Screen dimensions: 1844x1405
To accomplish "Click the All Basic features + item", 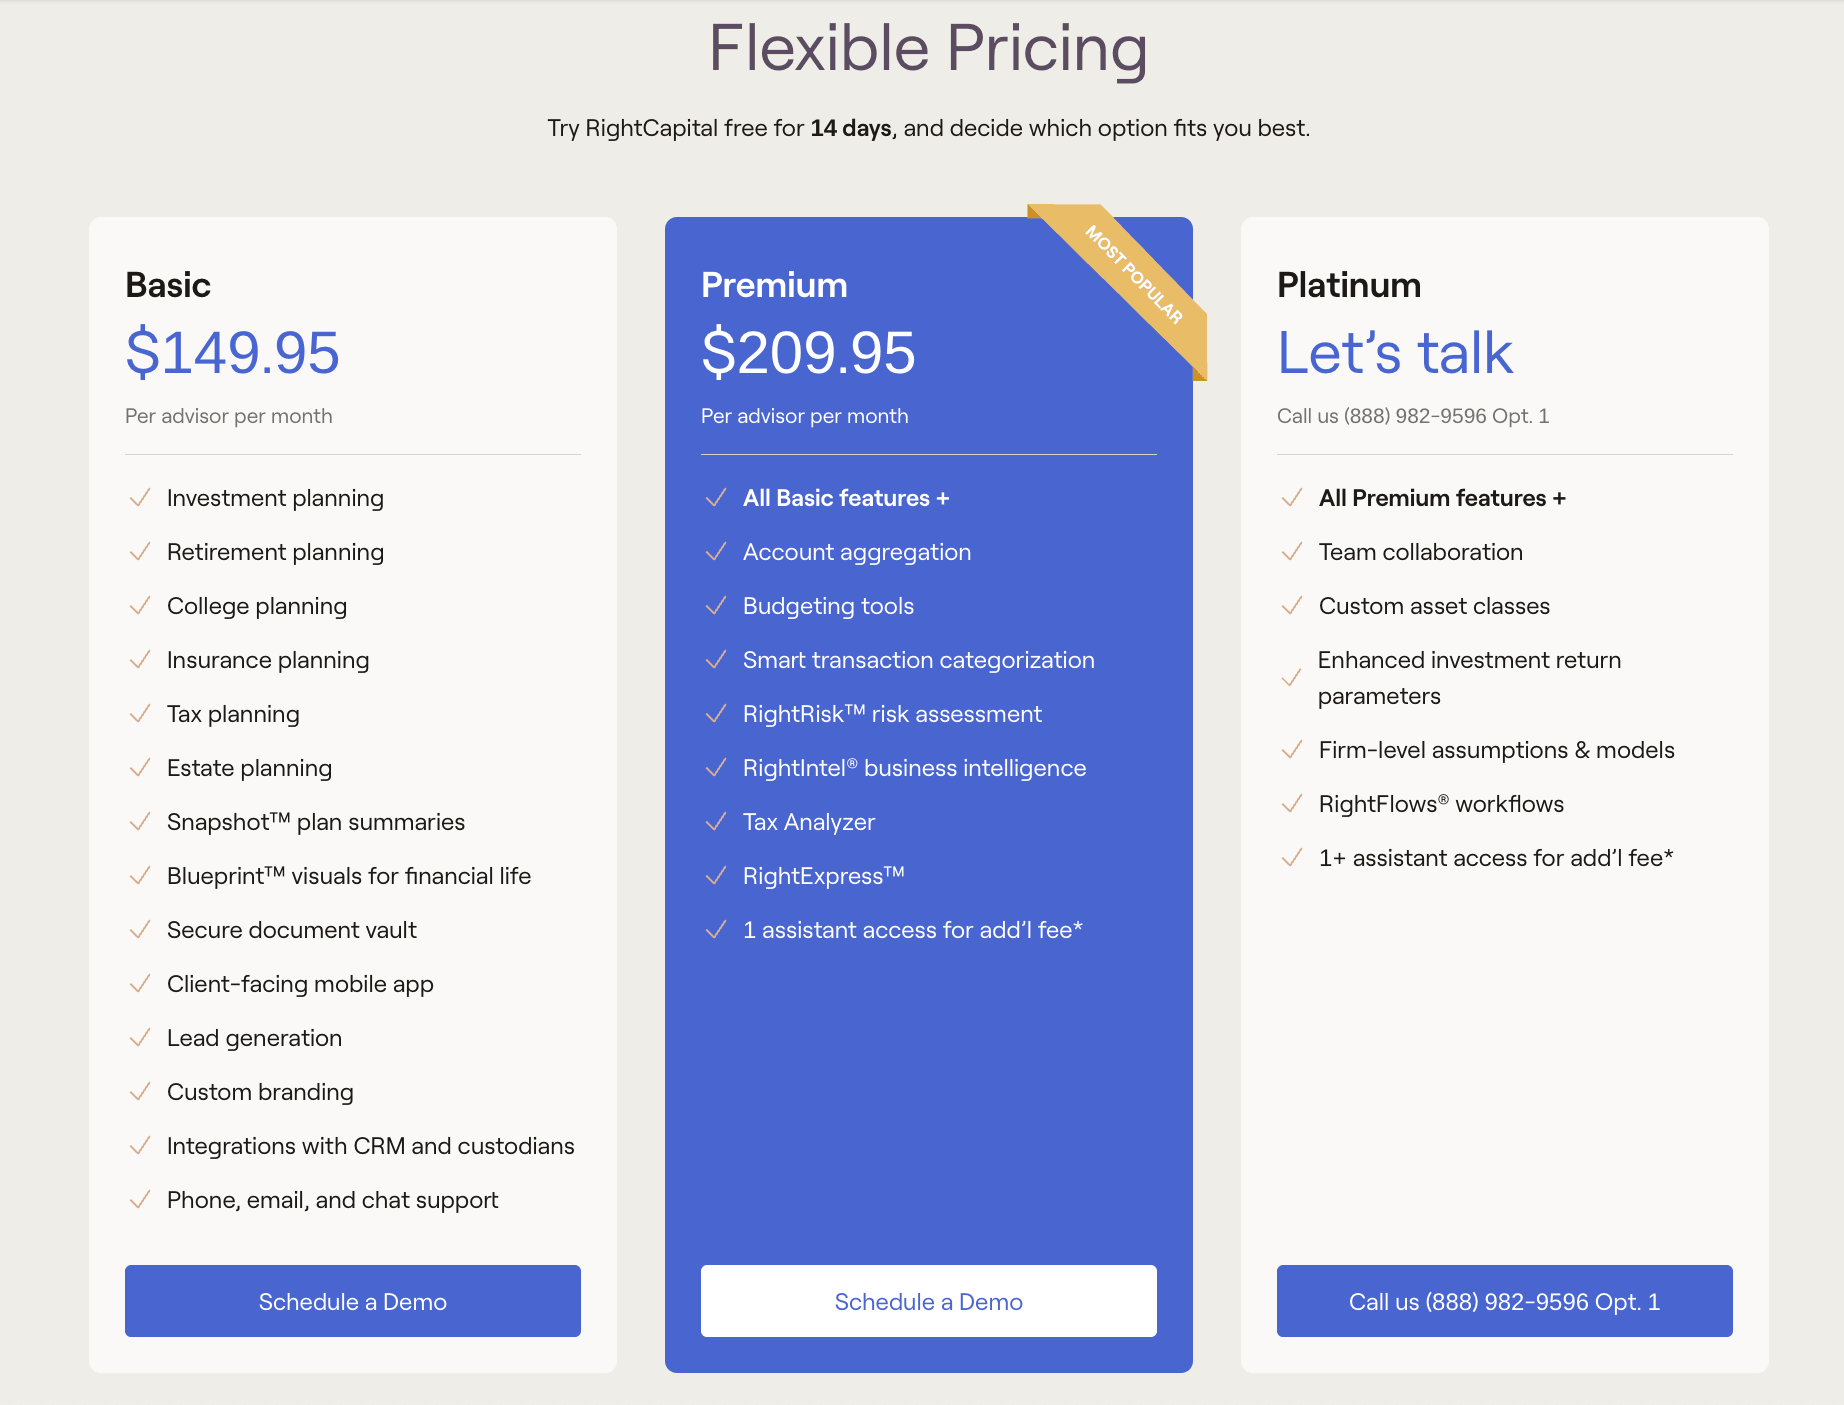I will pyautogui.click(x=846, y=498).
